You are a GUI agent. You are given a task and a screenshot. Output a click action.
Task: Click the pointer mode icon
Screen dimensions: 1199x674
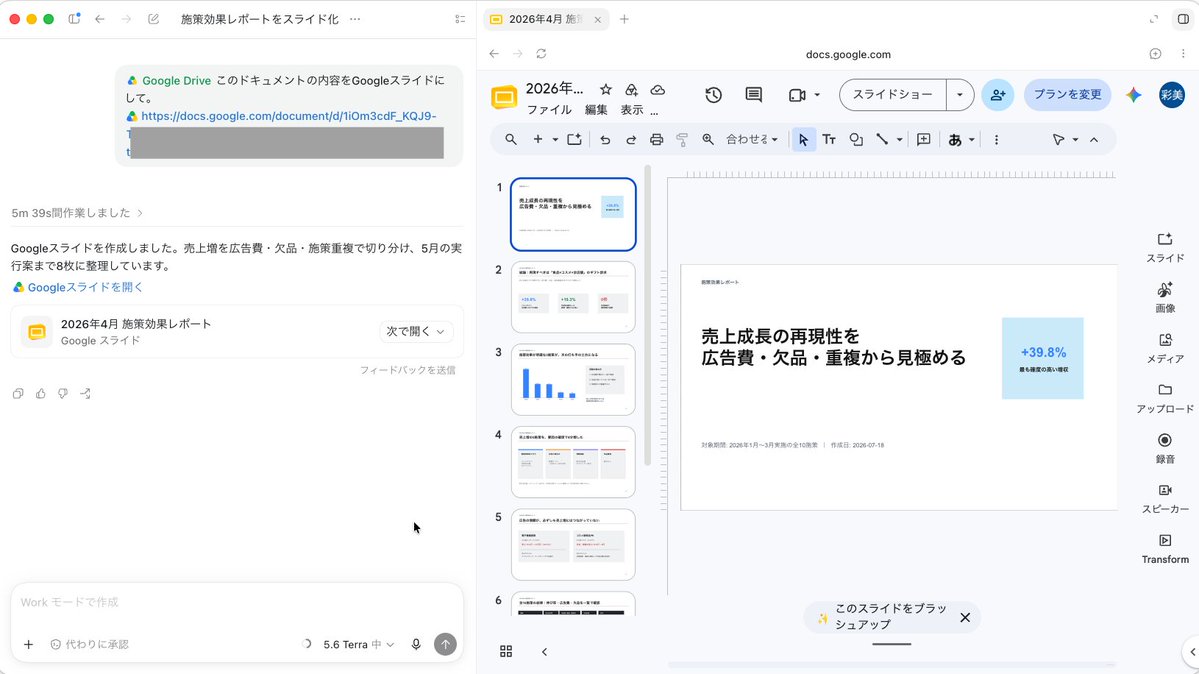point(1058,140)
